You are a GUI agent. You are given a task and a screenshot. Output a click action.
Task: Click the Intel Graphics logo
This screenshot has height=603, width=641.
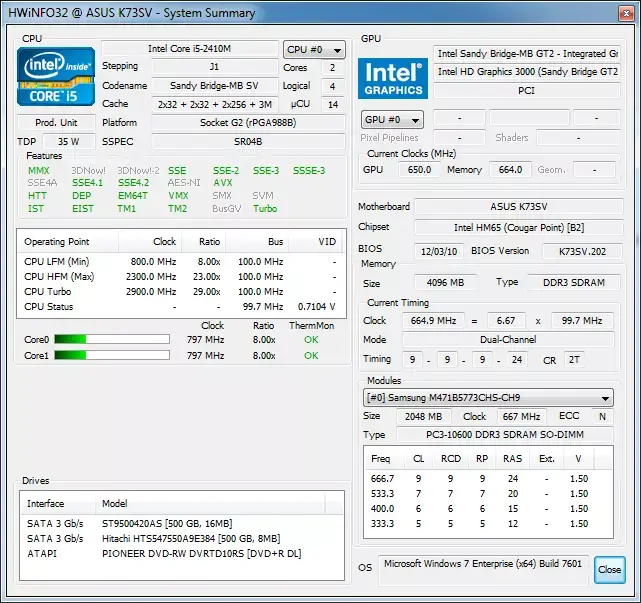pos(393,78)
